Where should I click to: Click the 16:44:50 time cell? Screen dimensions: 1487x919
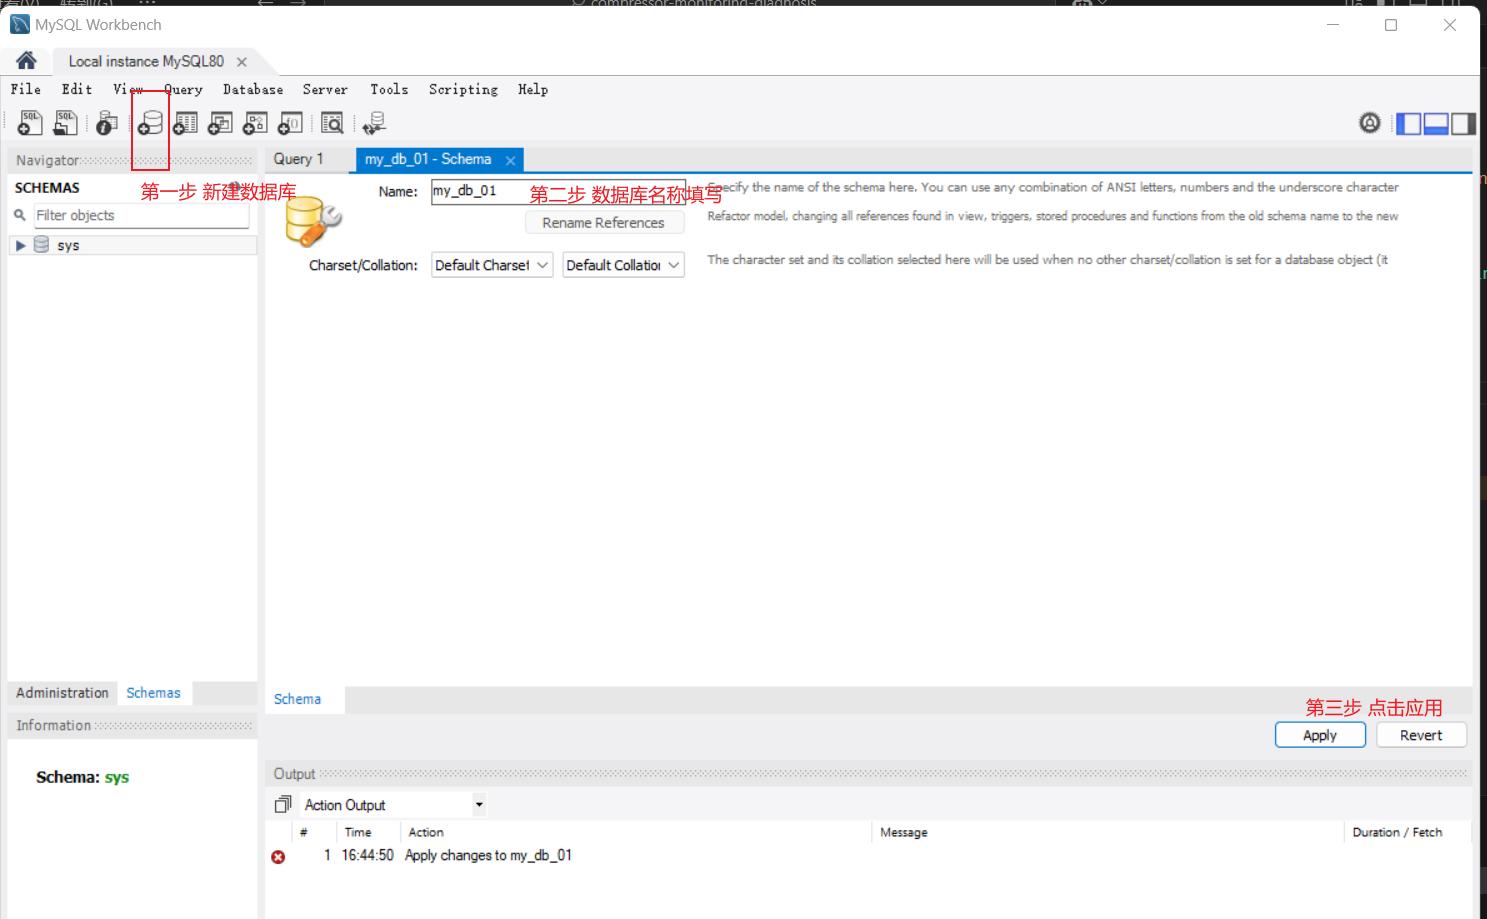pyautogui.click(x=367, y=856)
